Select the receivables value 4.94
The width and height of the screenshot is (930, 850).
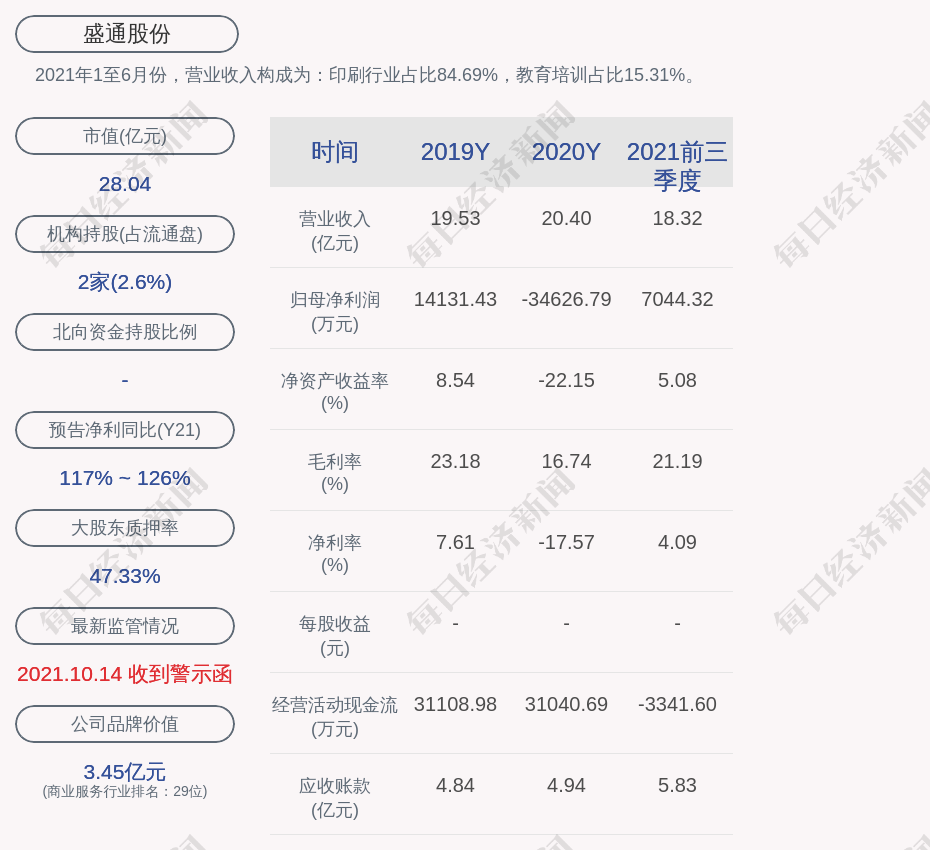tap(566, 785)
